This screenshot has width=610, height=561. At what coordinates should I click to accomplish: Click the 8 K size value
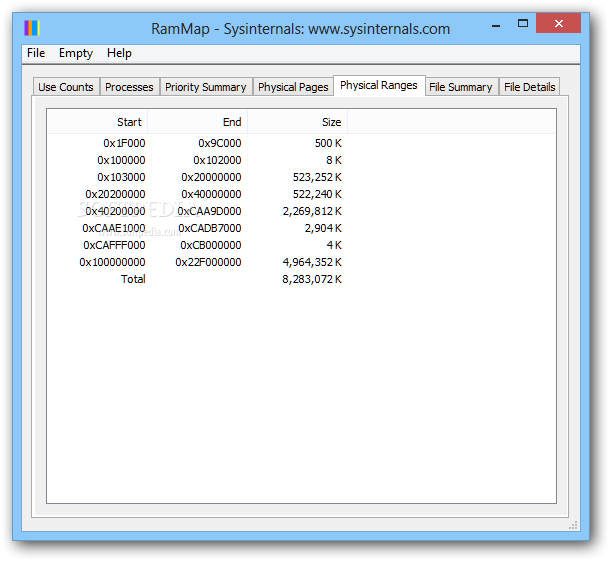334,160
